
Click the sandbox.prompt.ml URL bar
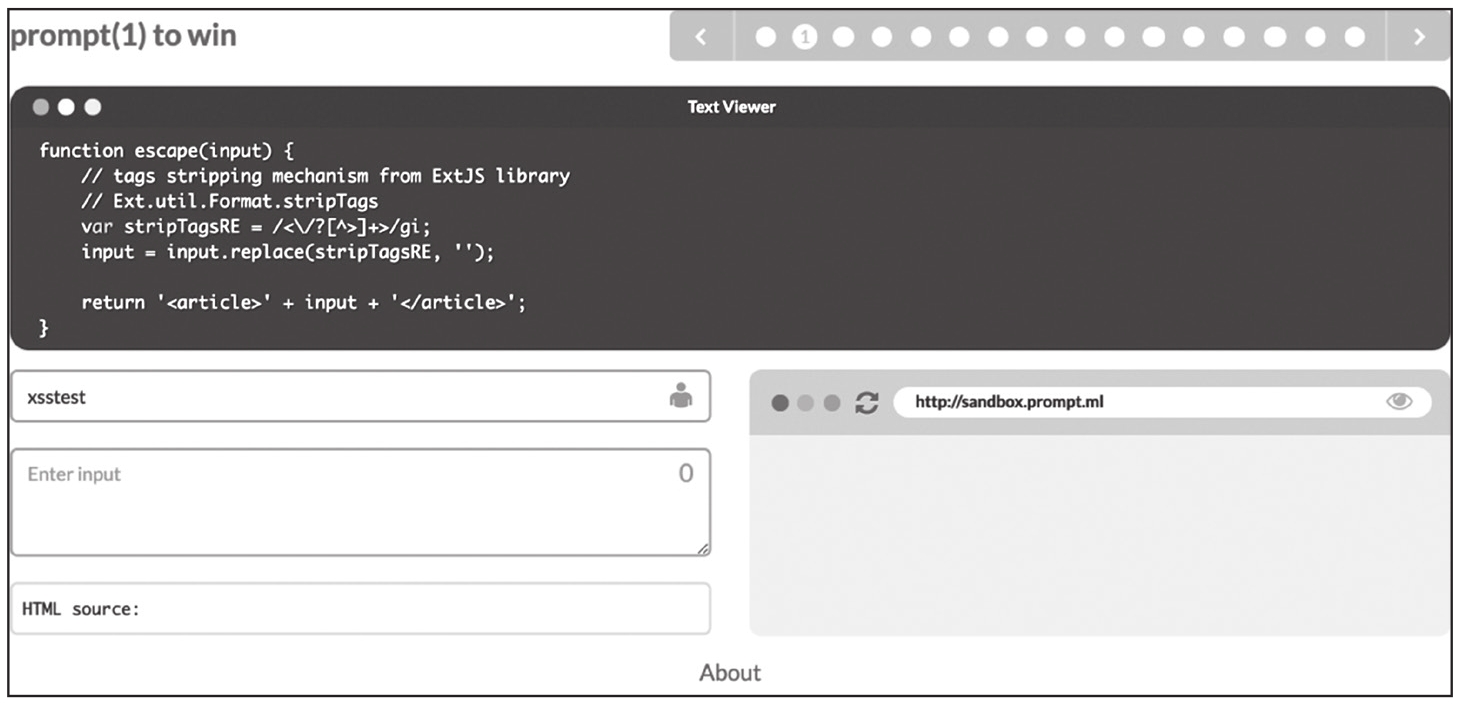pos(1140,403)
